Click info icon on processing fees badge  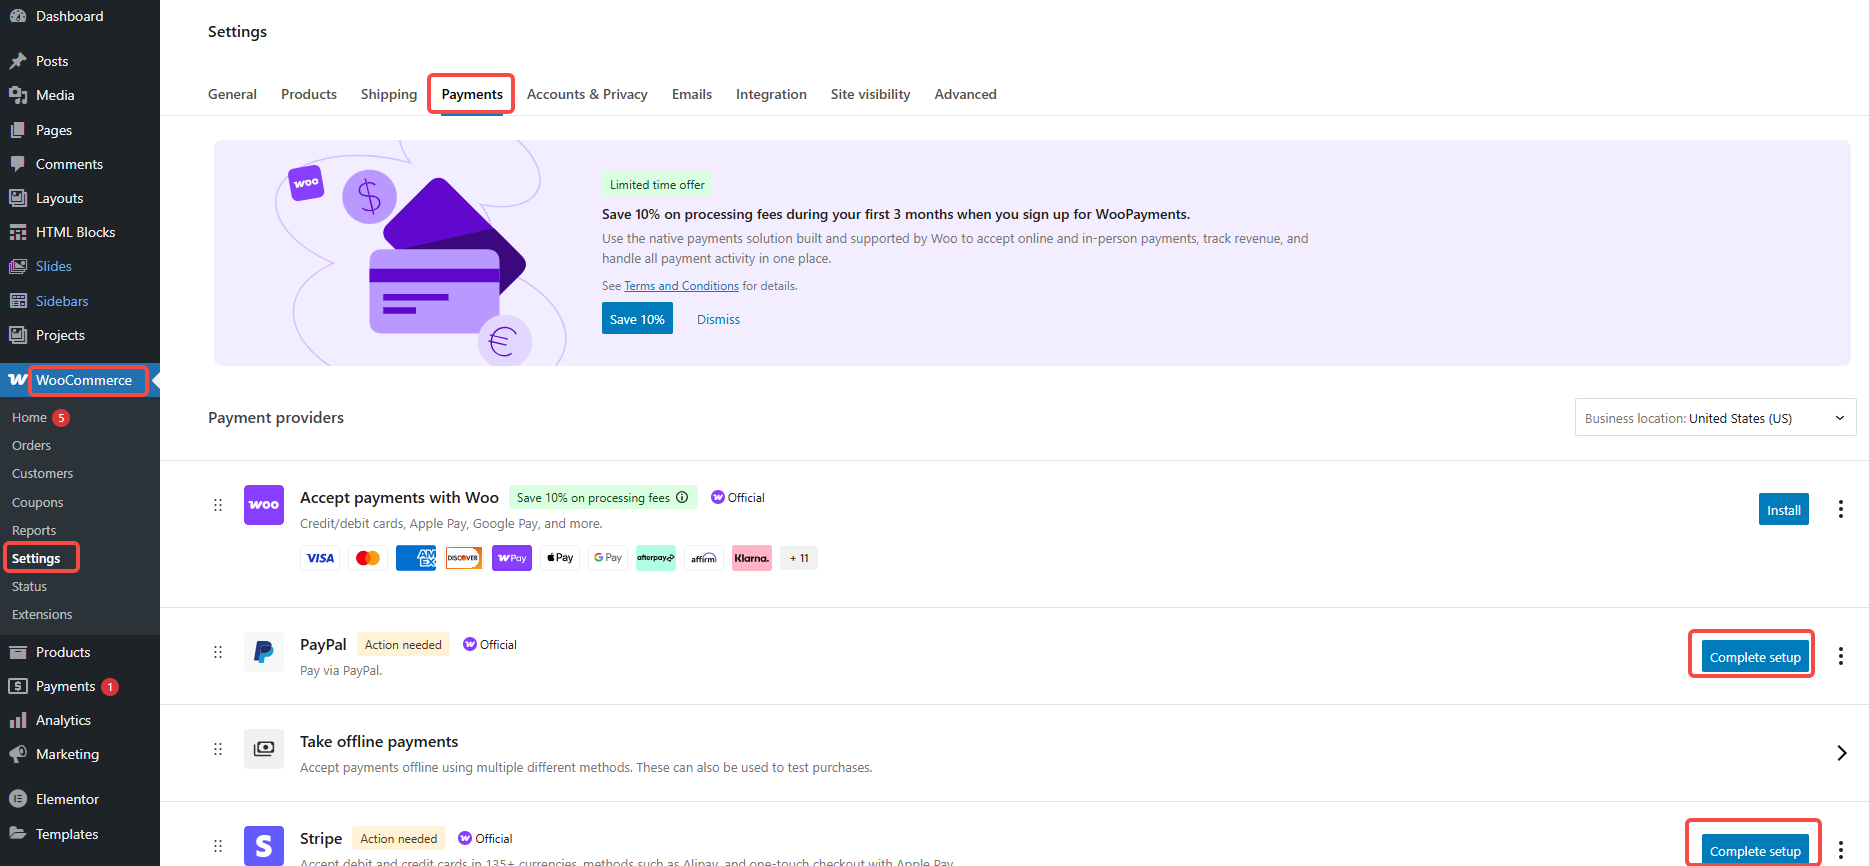pyautogui.click(x=682, y=497)
